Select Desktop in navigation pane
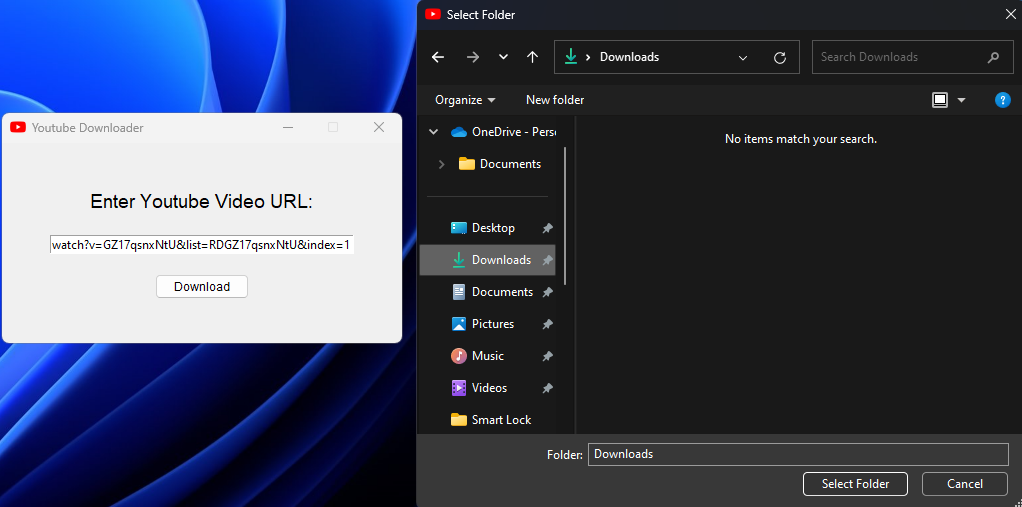1022x507 pixels. (x=483, y=228)
